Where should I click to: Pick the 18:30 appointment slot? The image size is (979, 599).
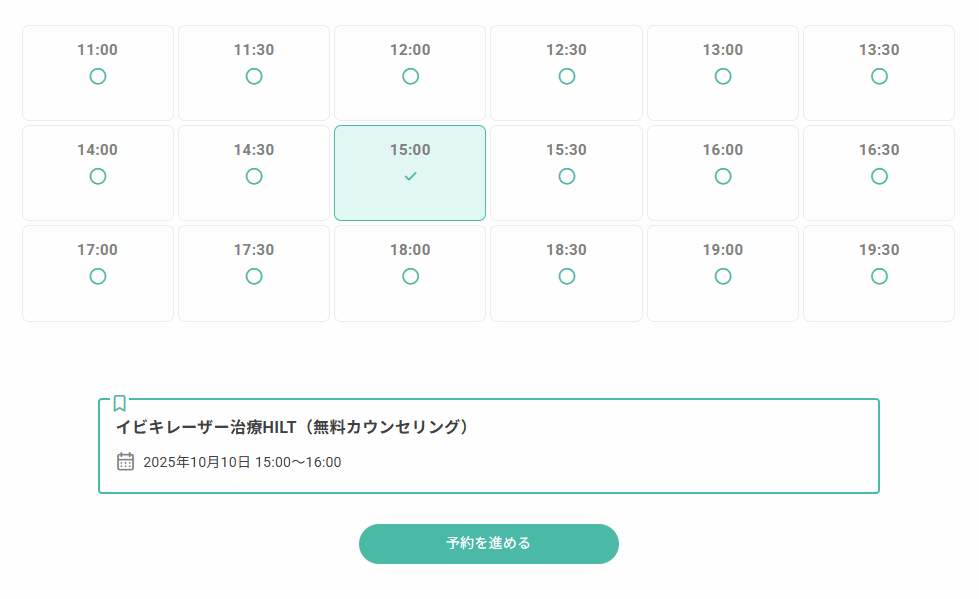coord(566,273)
